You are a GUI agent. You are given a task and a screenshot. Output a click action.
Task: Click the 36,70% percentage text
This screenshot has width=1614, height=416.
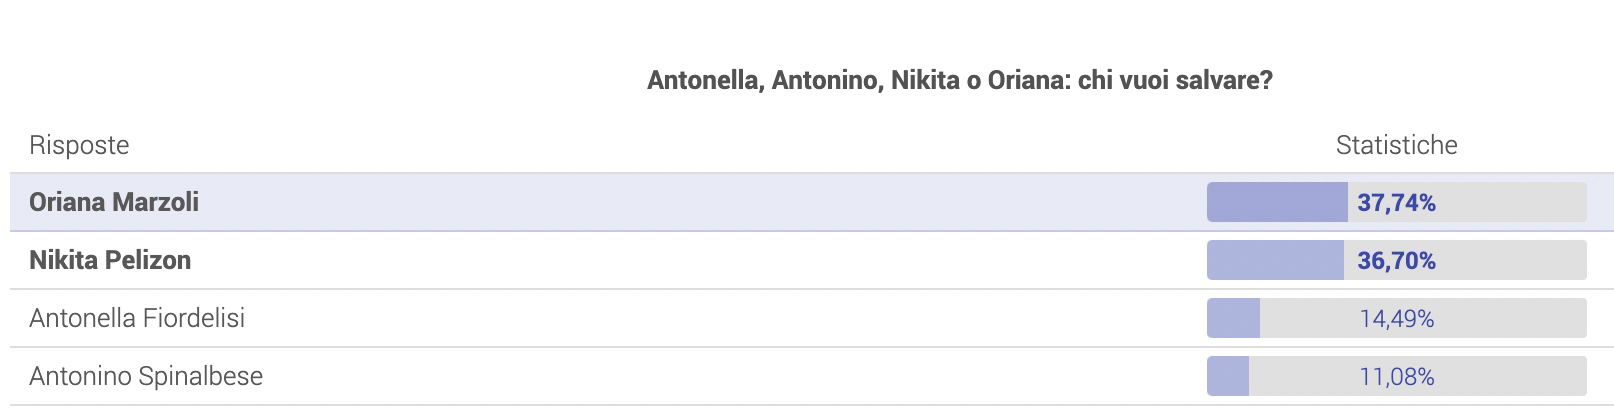pyautogui.click(x=1396, y=261)
